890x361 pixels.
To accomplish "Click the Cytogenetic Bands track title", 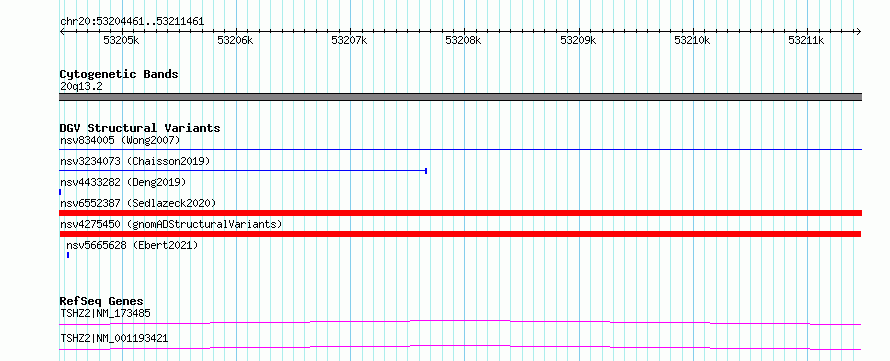I will 119,74.
